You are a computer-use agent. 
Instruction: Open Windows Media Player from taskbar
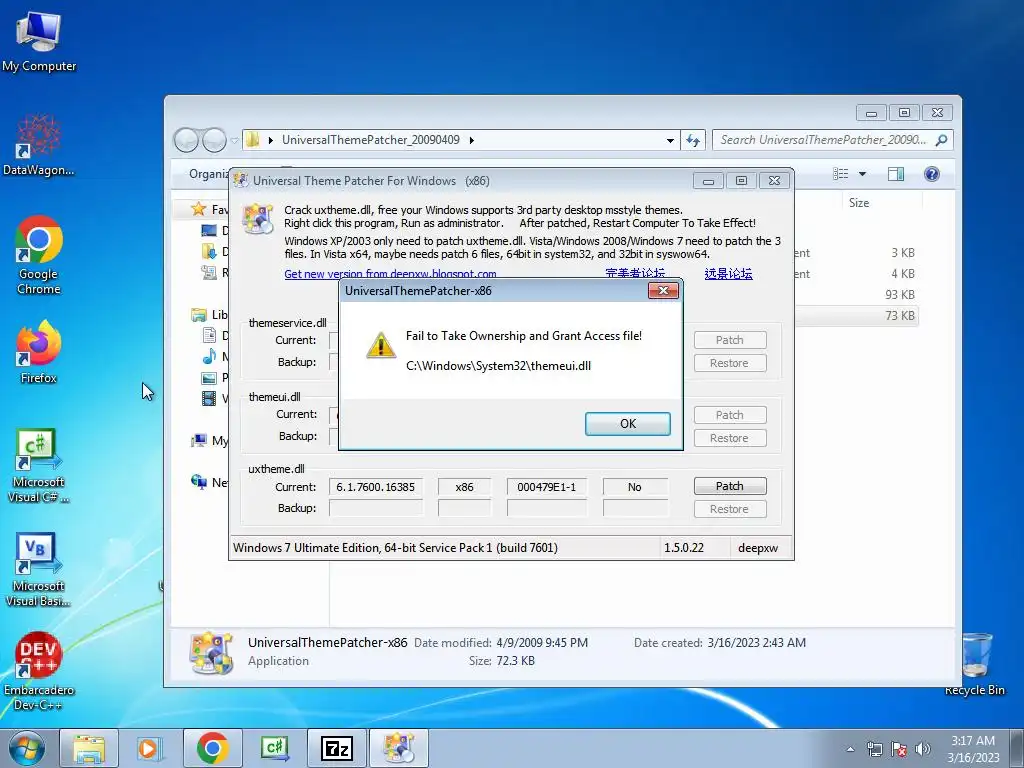150,748
